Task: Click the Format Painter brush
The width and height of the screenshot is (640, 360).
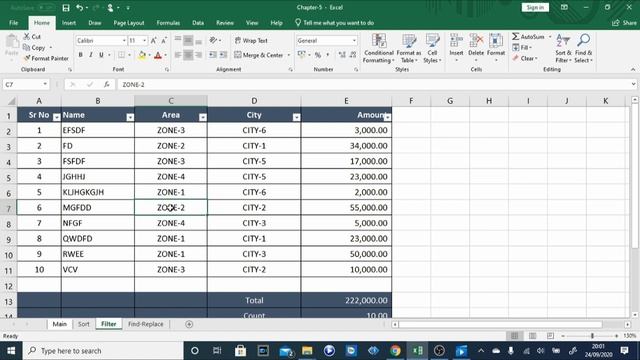Action: point(46,58)
